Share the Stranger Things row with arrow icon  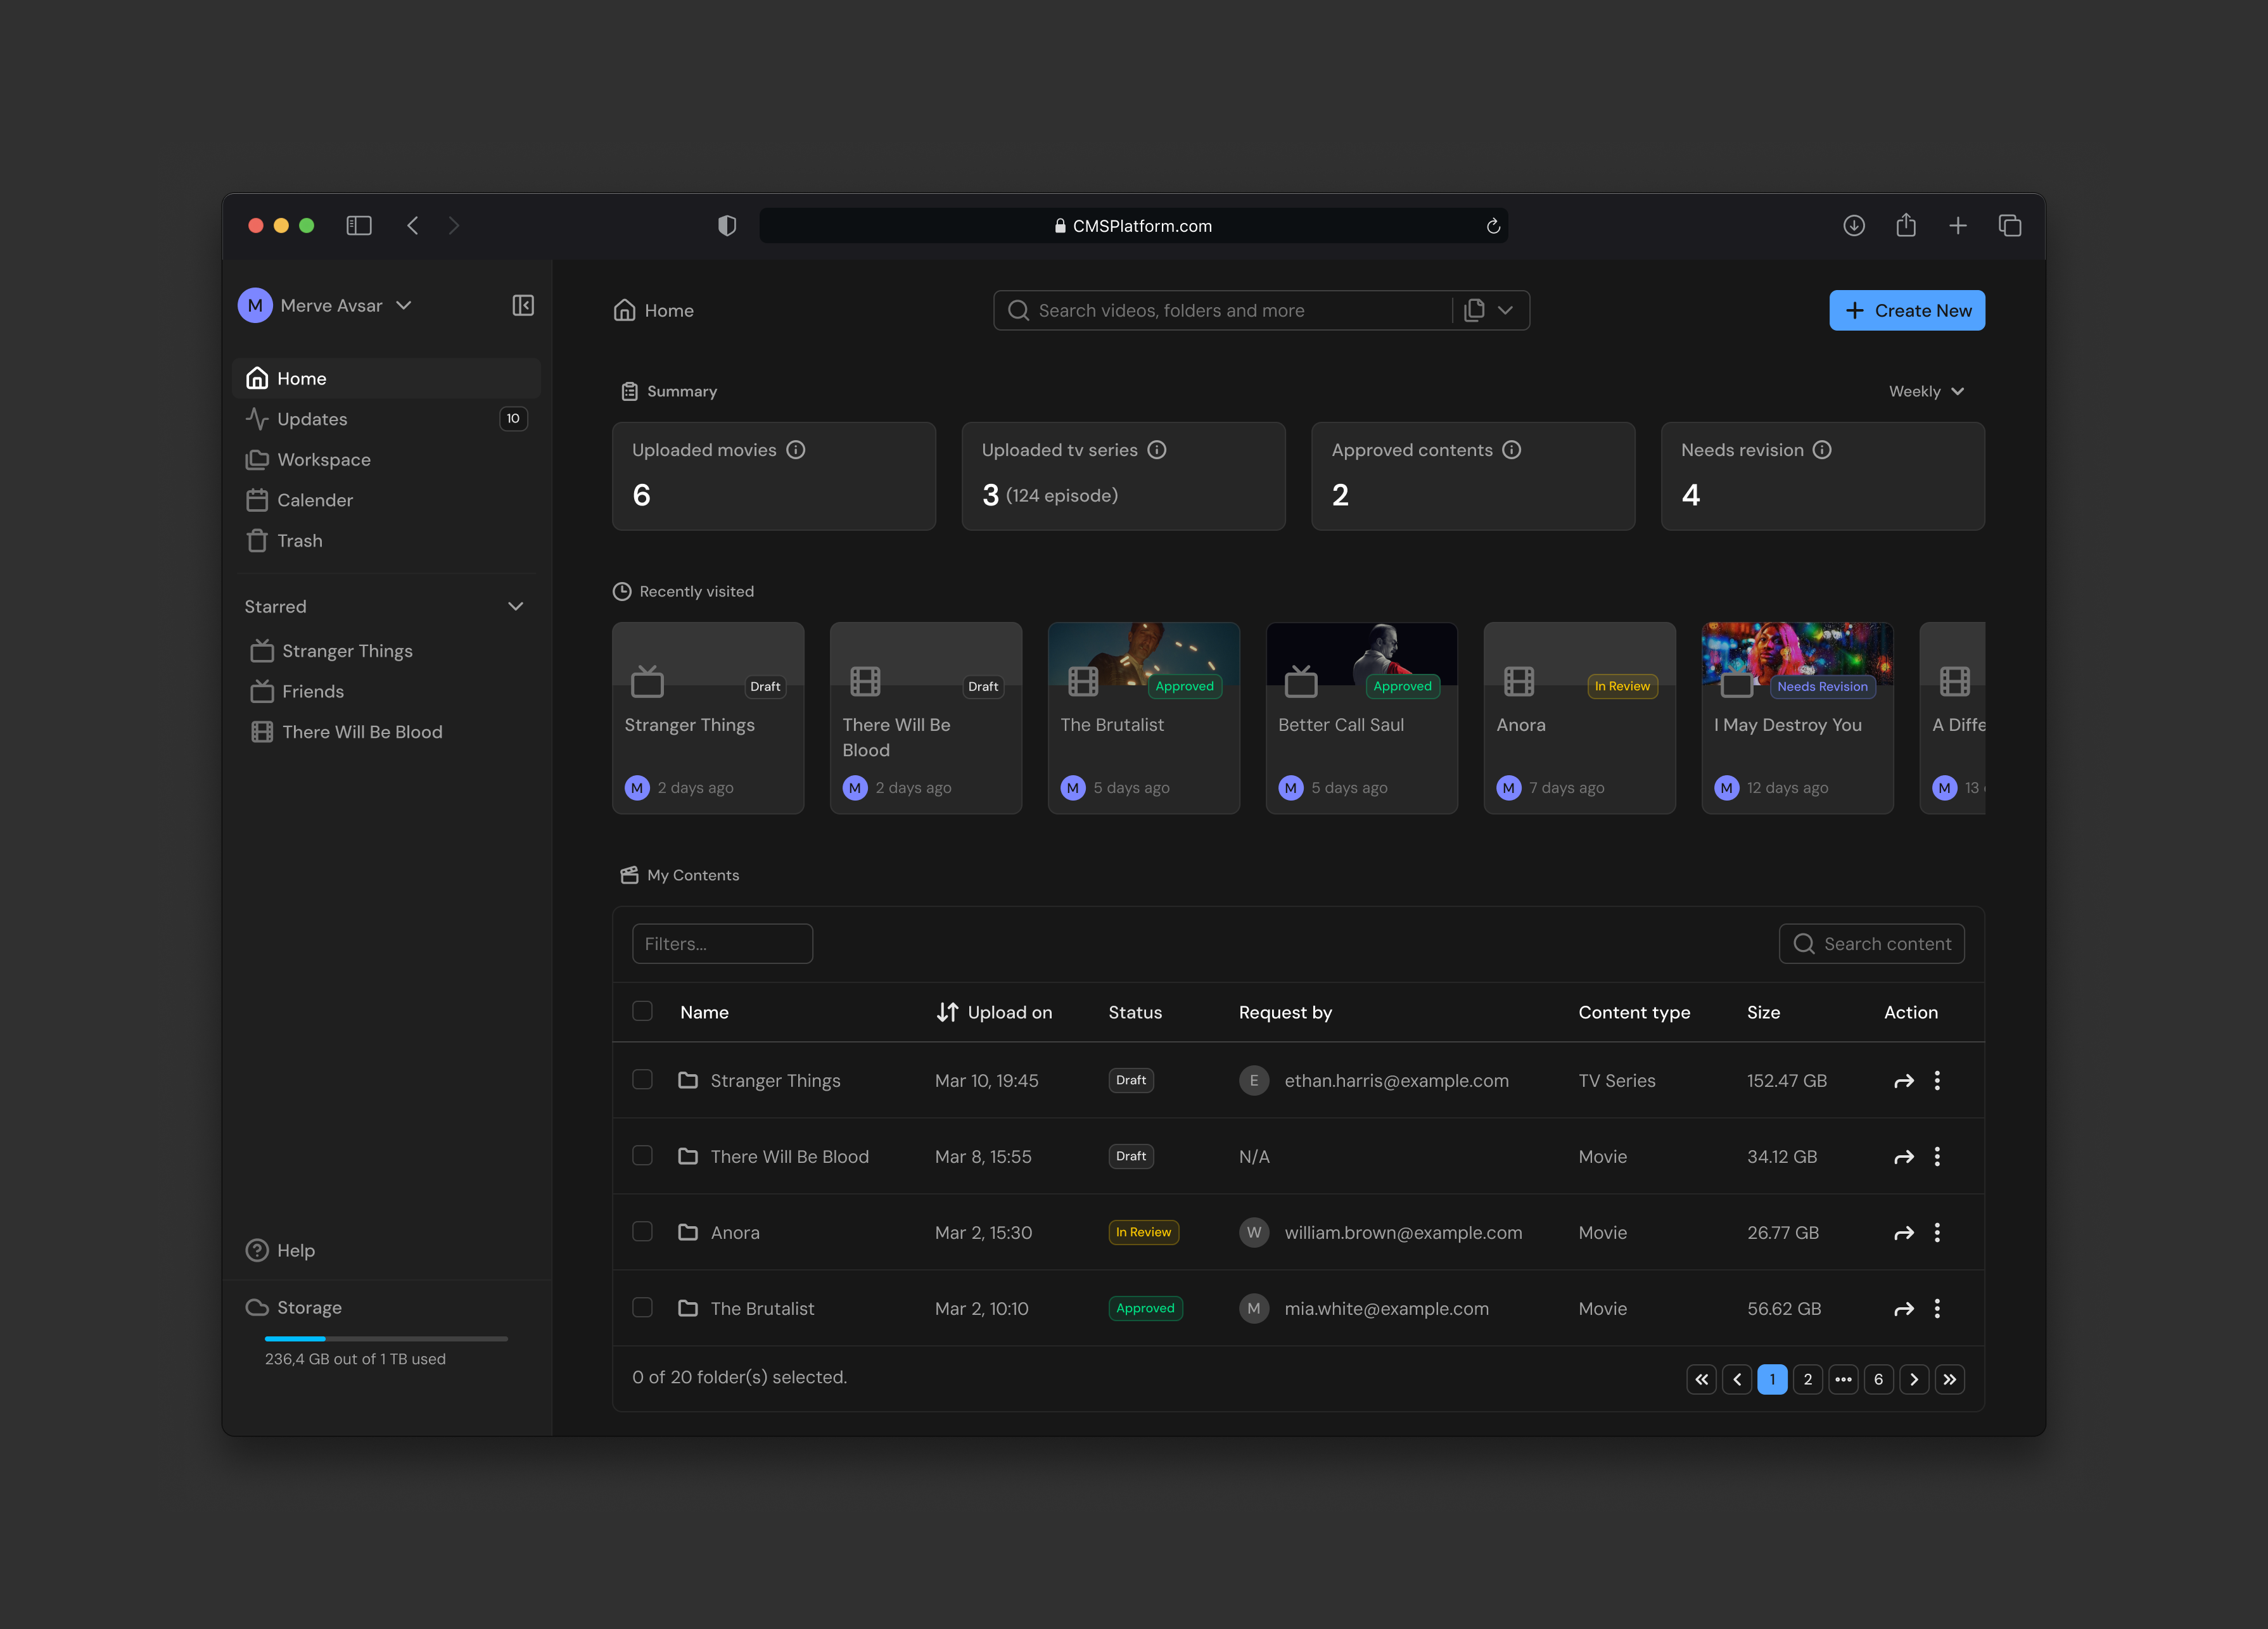[1904, 1081]
